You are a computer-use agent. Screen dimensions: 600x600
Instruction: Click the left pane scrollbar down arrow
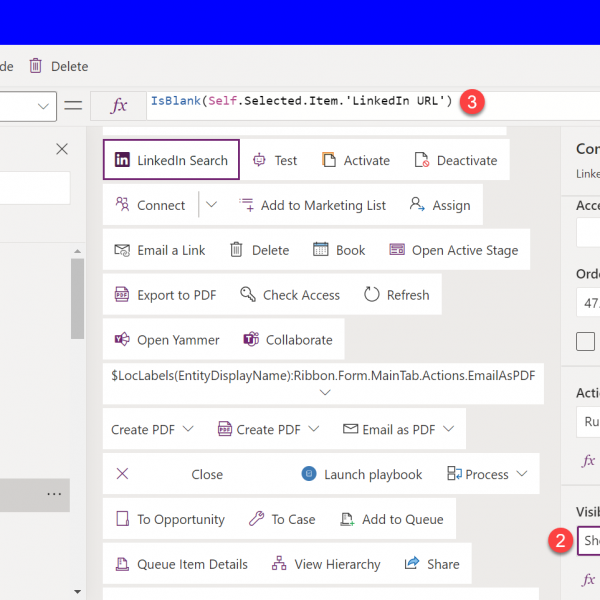pos(77,592)
